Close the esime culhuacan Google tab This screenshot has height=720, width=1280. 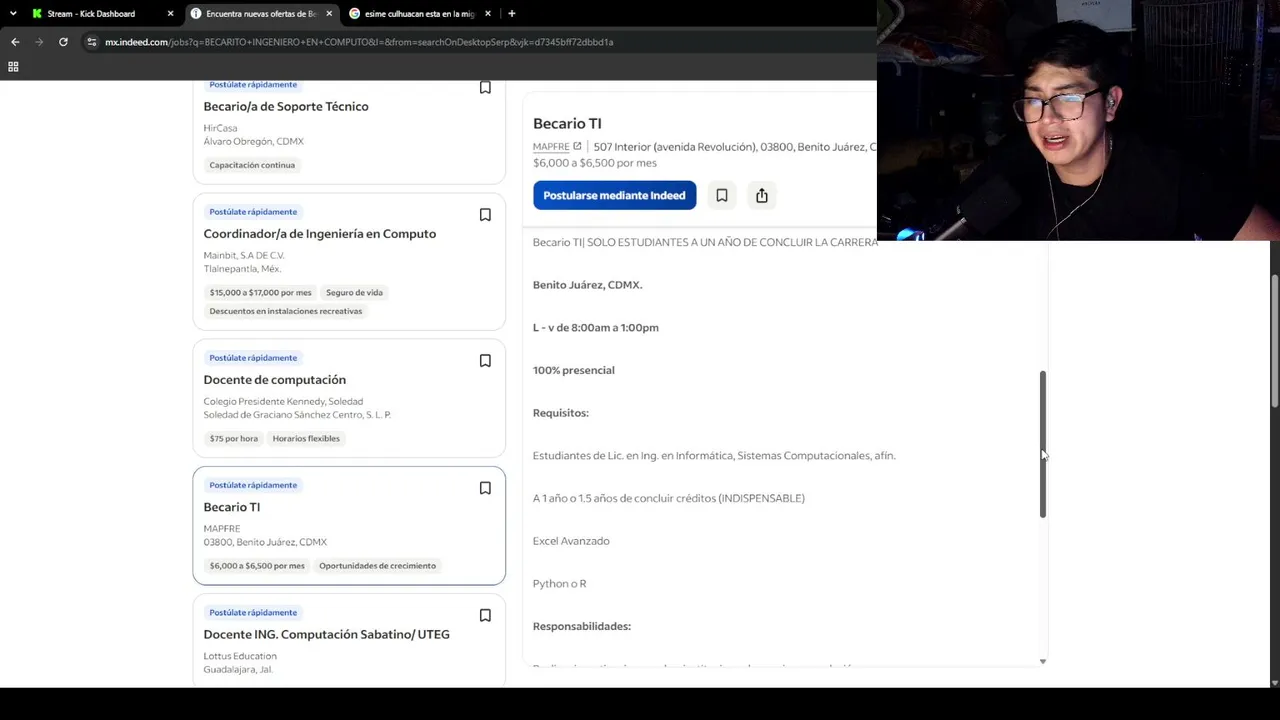pos(488,14)
